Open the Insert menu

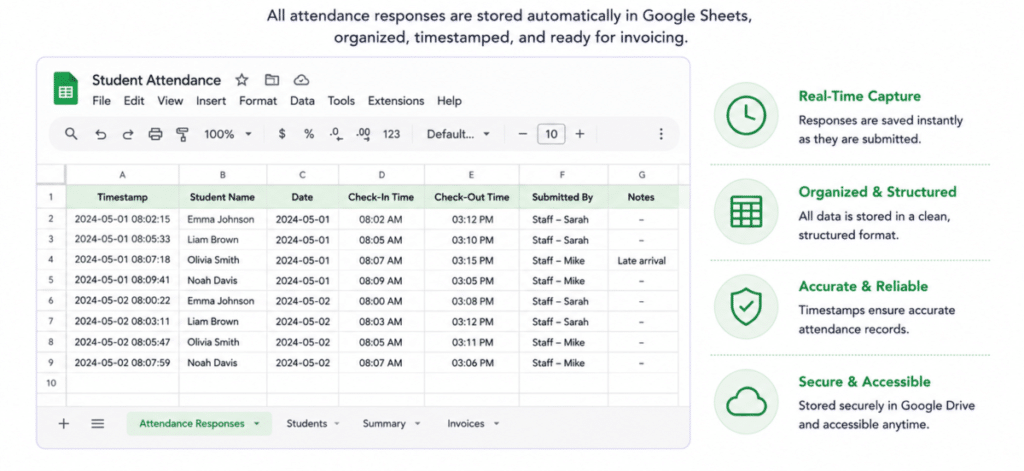click(x=211, y=101)
